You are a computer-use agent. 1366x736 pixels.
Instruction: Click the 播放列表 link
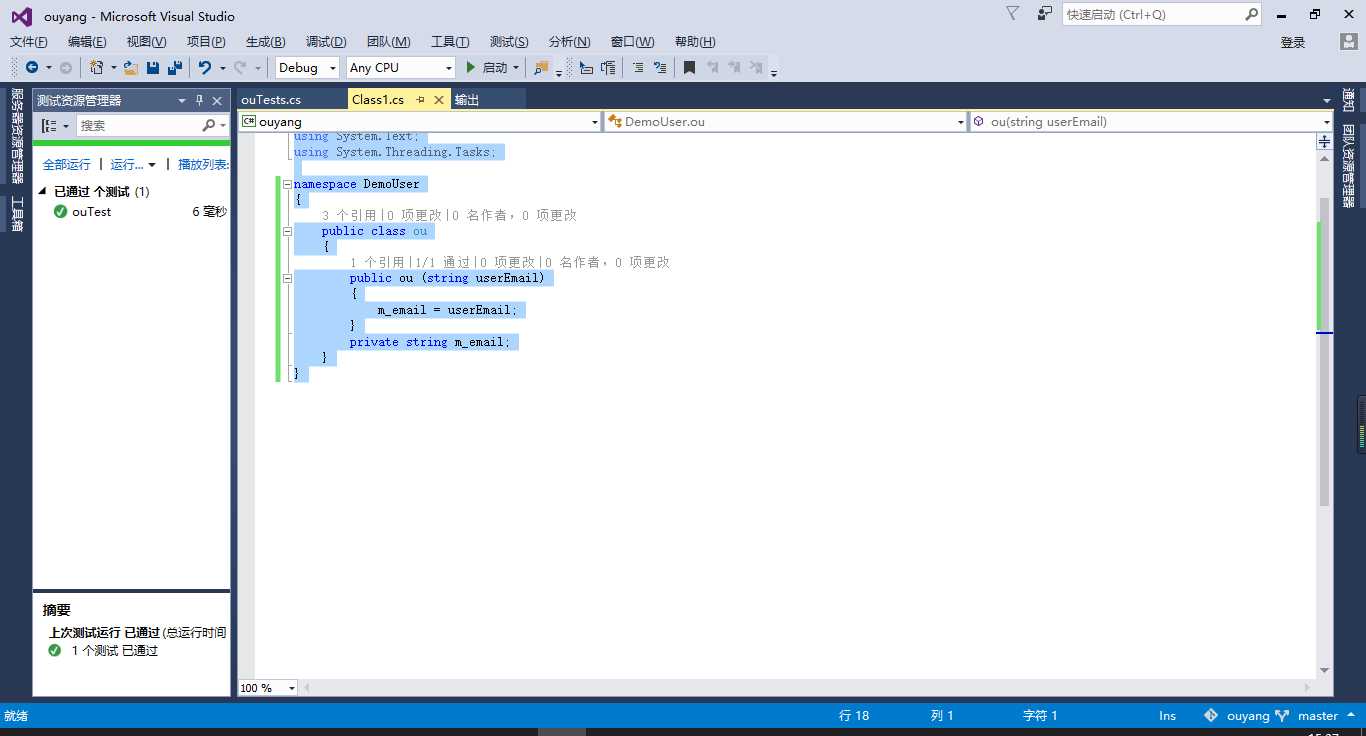coord(203,165)
